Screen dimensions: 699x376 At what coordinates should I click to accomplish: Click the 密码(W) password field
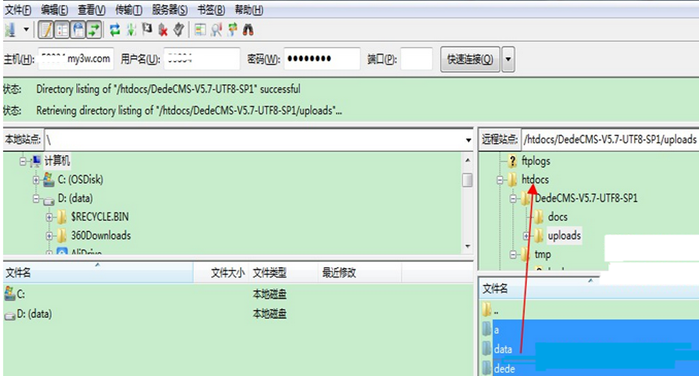[322, 59]
